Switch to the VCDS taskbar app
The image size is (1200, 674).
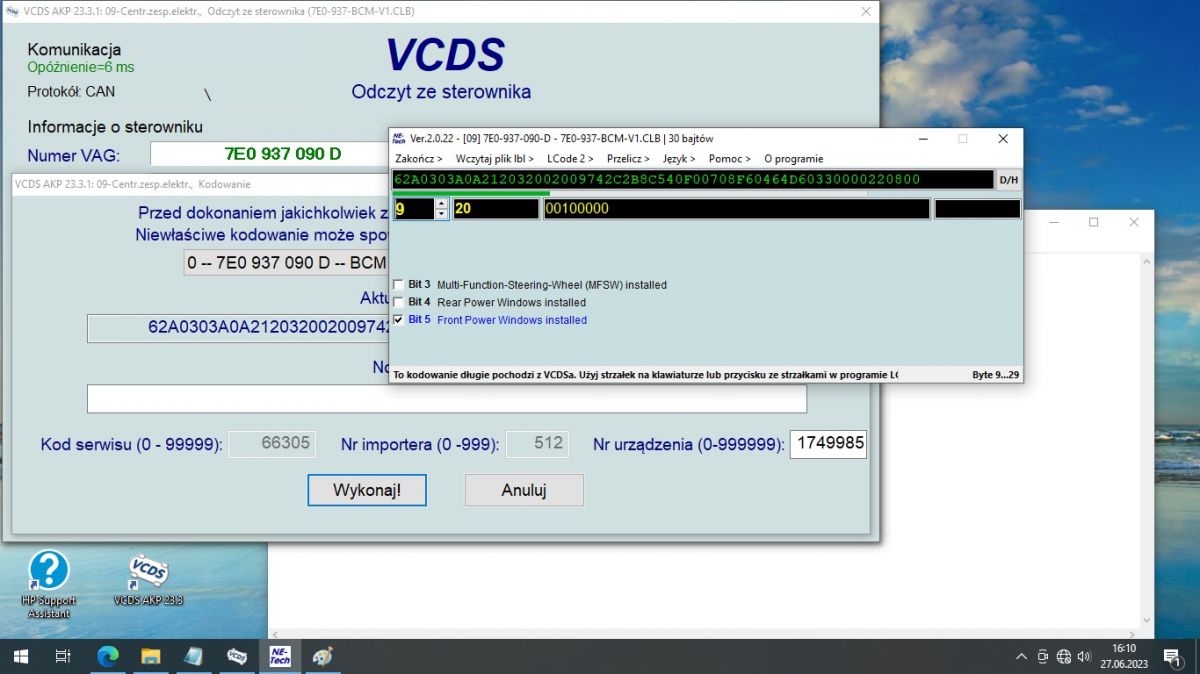click(x=237, y=656)
